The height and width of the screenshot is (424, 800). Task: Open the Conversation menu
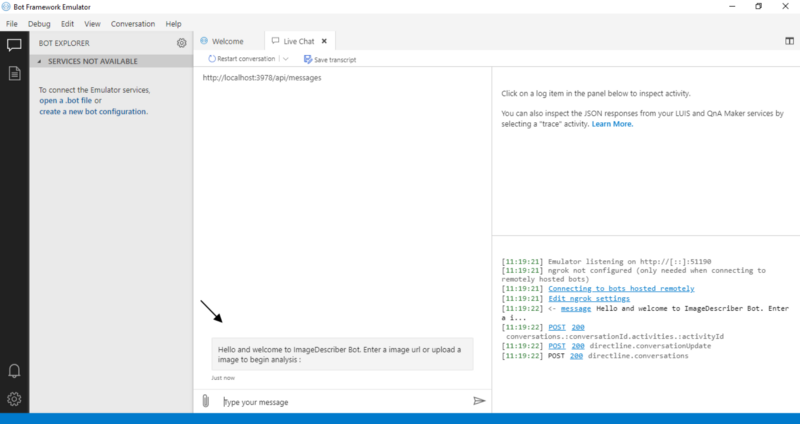coord(133,24)
